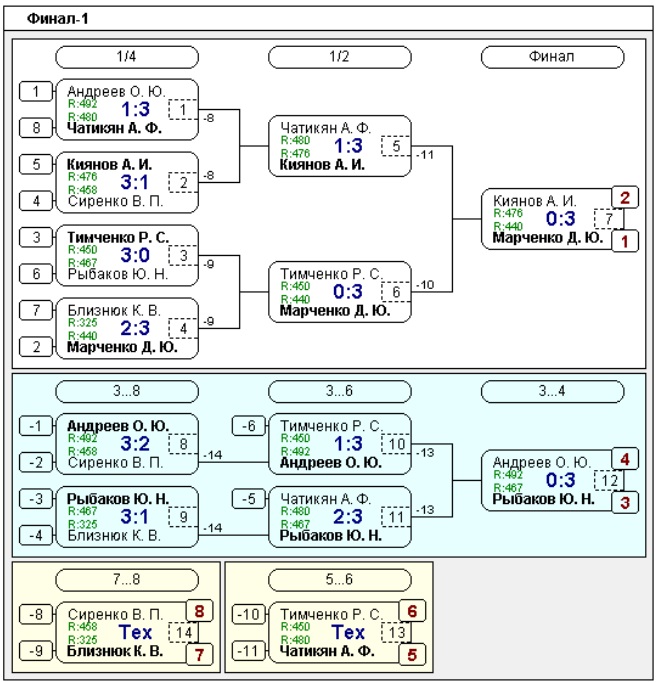Click dashed match number 11 box
Screen dimensions: 657x682
[x=396, y=517]
